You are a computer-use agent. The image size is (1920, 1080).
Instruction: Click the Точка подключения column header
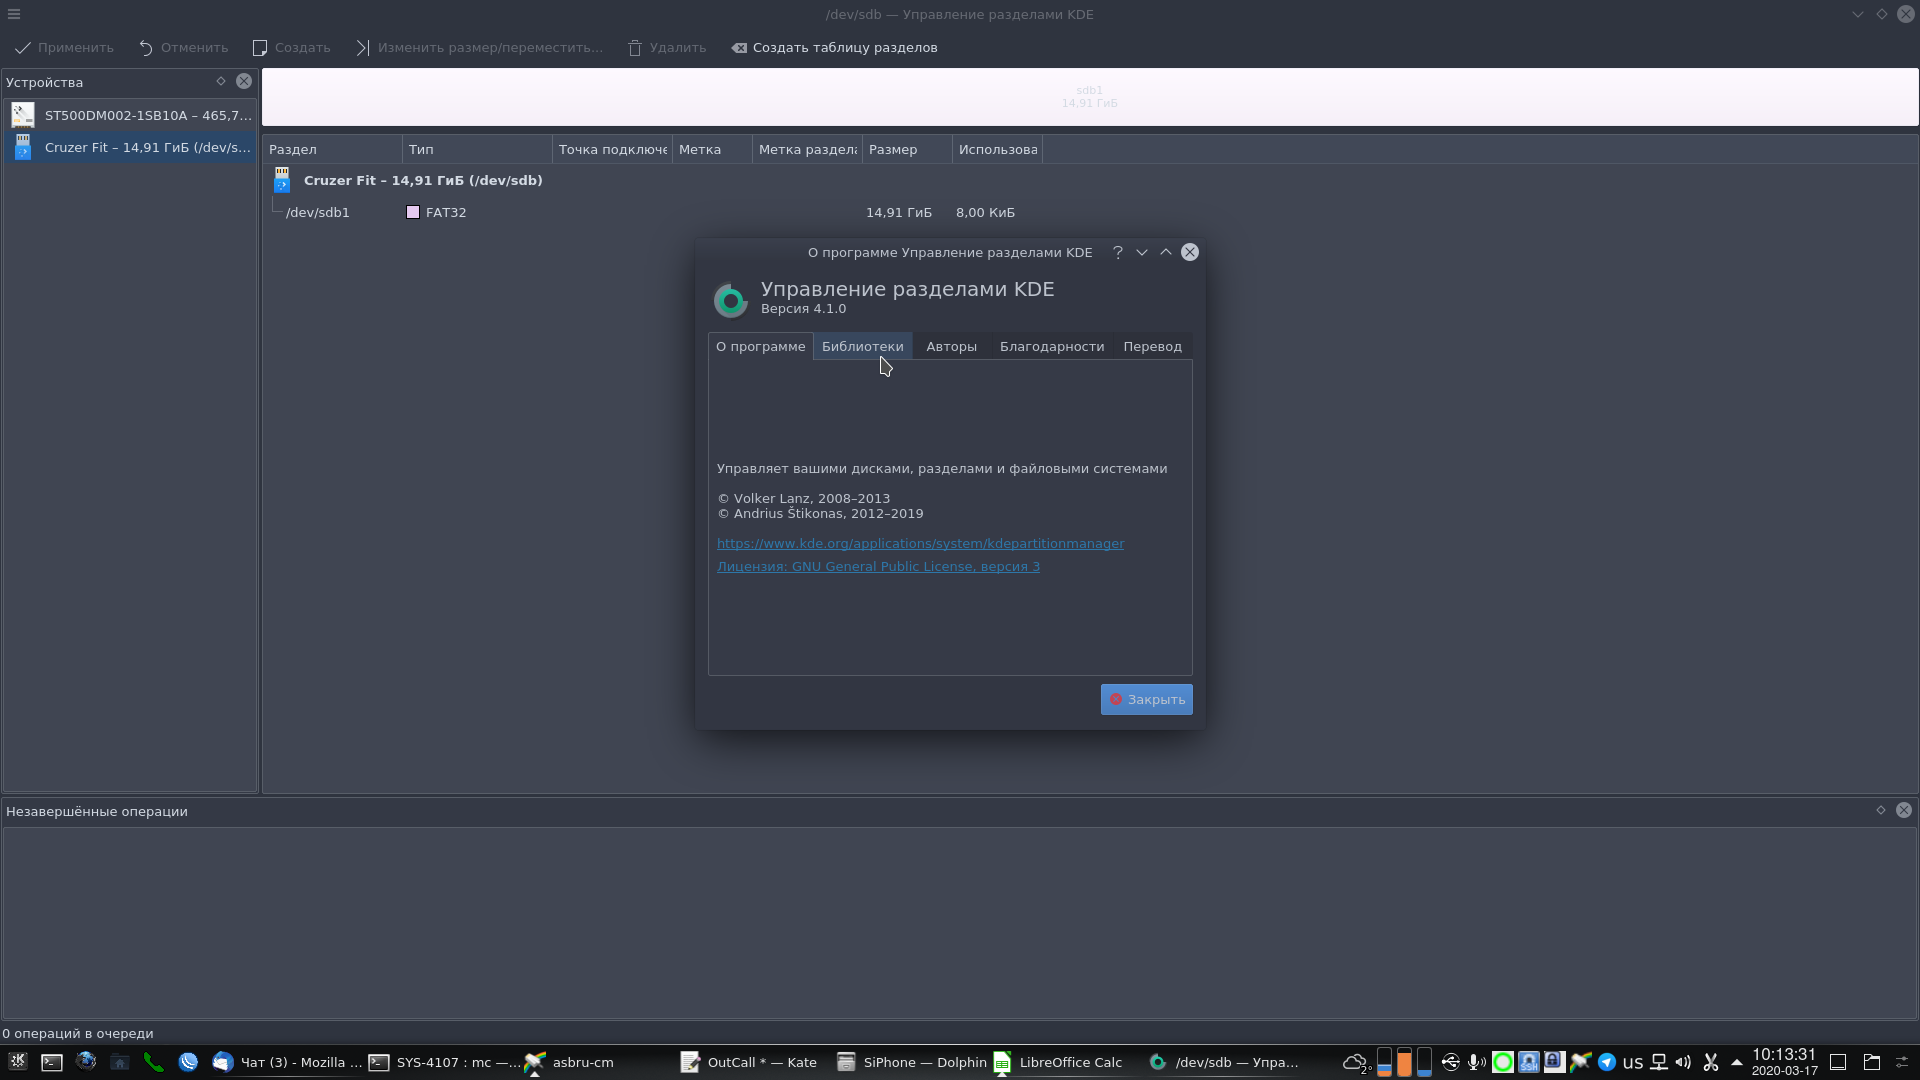coord(612,149)
